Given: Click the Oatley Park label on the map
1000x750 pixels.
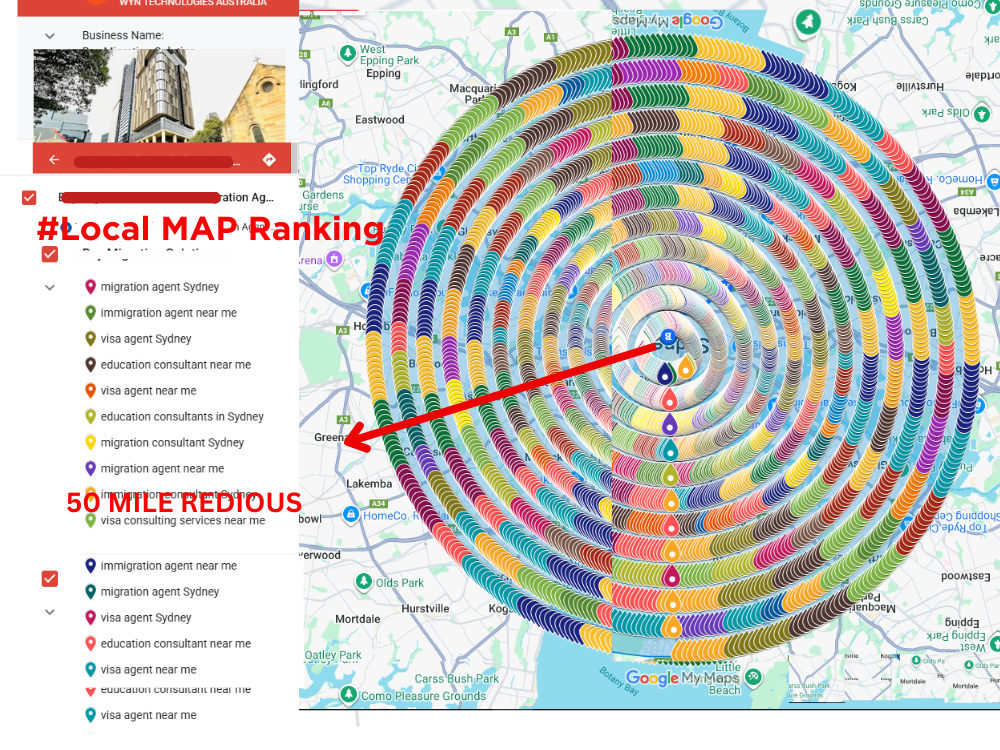Looking at the screenshot, I should (333, 655).
